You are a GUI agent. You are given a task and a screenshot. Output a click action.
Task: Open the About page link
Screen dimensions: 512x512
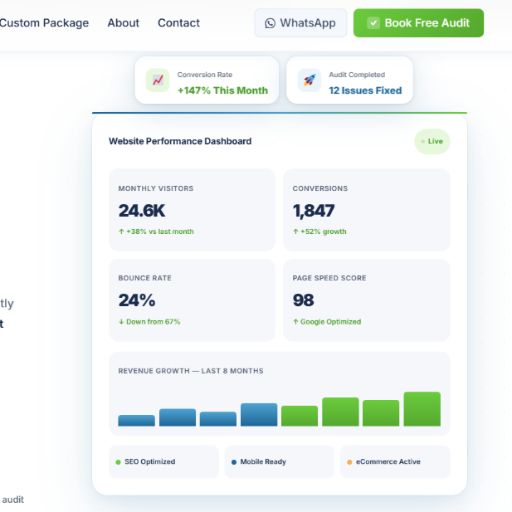pyautogui.click(x=123, y=23)
